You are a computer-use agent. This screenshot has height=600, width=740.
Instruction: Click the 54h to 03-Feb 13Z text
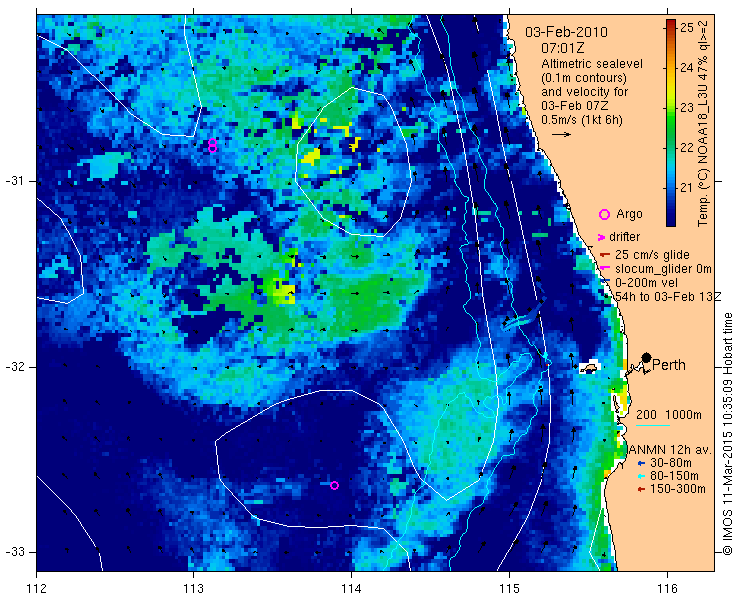[x=669, y=296]
